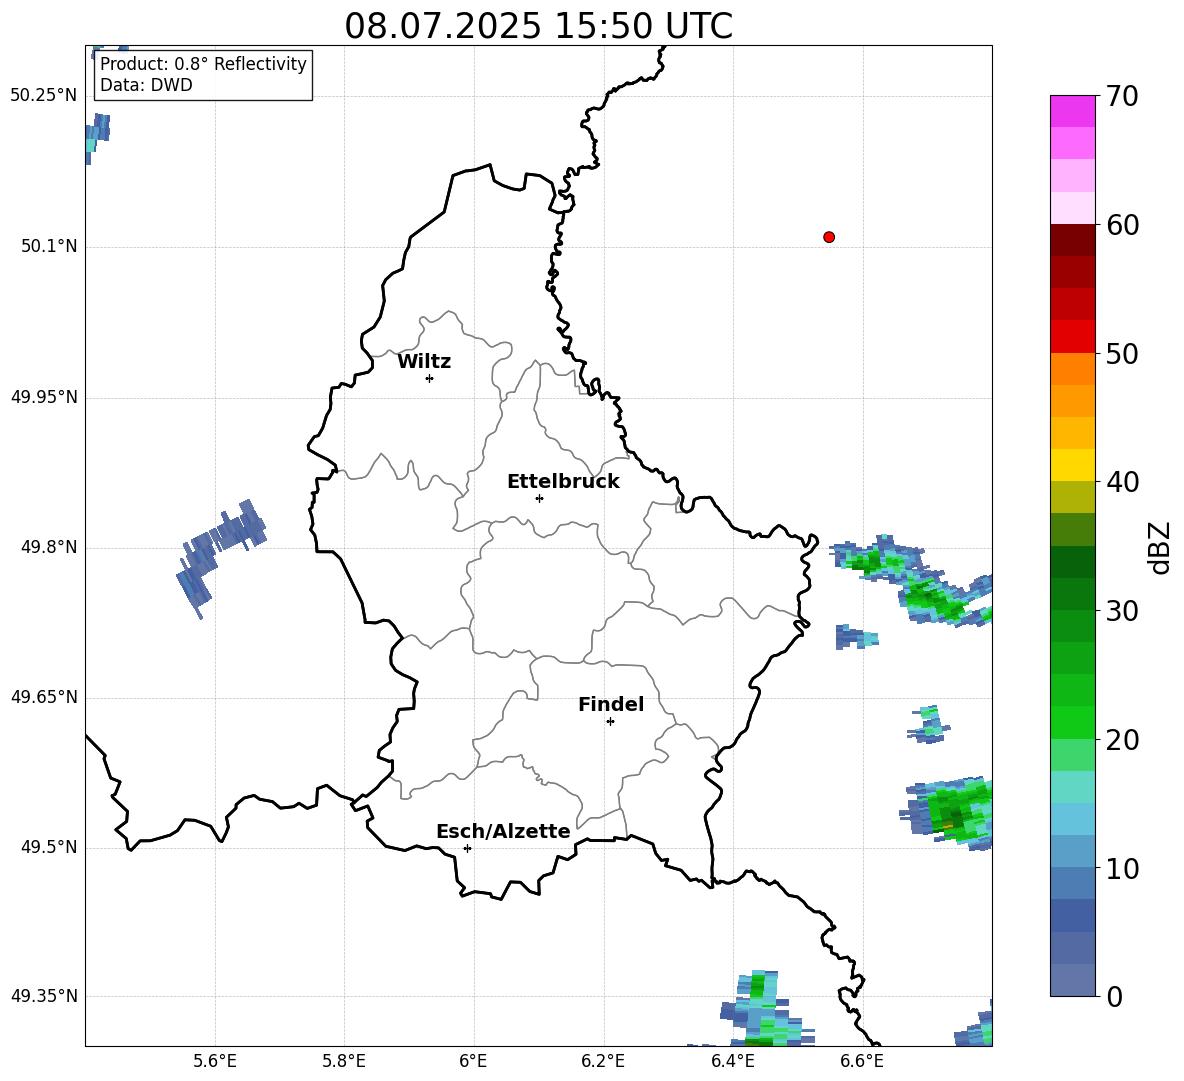The image size is (1184, 1081).
Task: Click the '49.95°N' latitude label
Action: (44, 396)
